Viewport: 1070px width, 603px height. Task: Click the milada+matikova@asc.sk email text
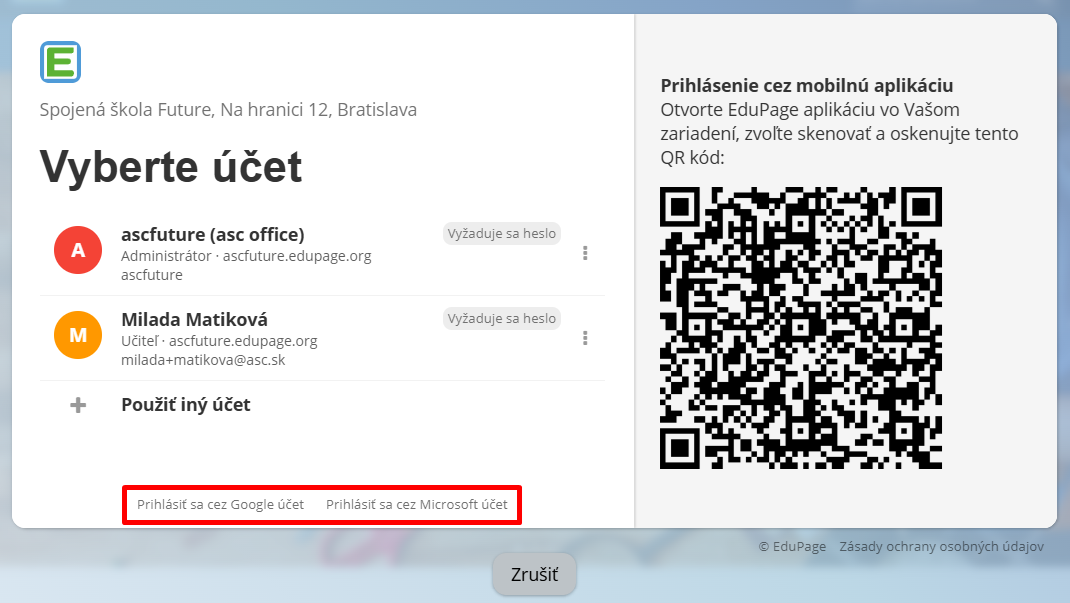(203, 360)
